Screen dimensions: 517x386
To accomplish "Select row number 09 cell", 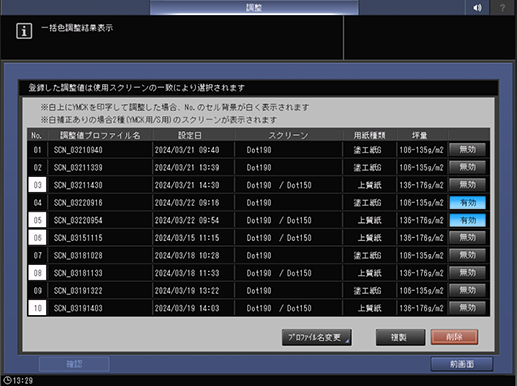I will (37, 291).
